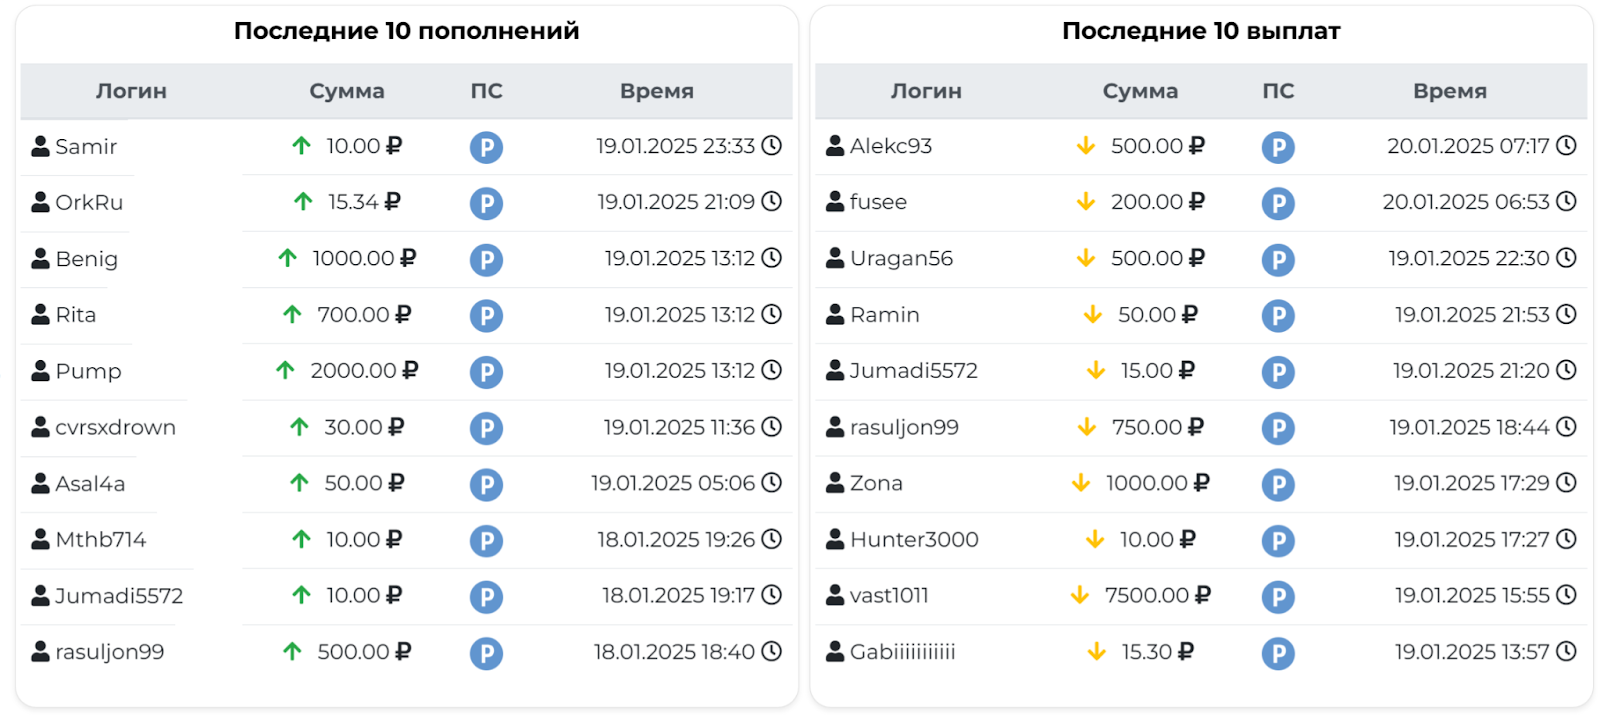Screen dimensions: 1600x727
Task: Click the yellow down arrow beside fusee's 200.00
Action: pos(1086,202)
